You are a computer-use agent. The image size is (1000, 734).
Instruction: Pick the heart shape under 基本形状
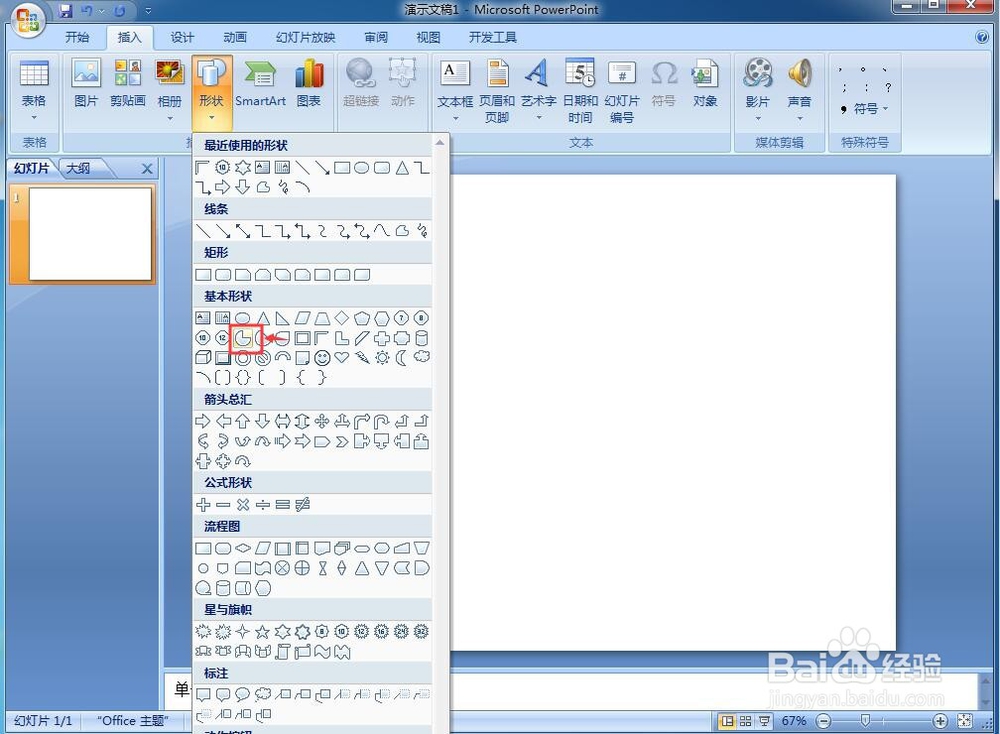(x=341, y=358)
